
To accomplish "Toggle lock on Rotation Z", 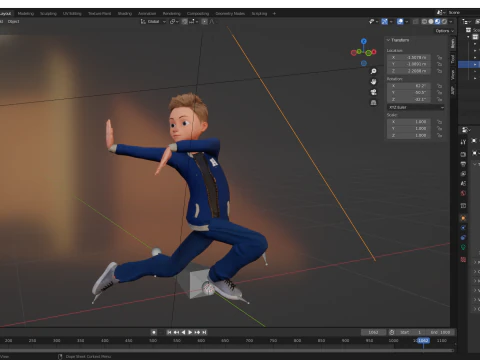I will pos(439,99).
